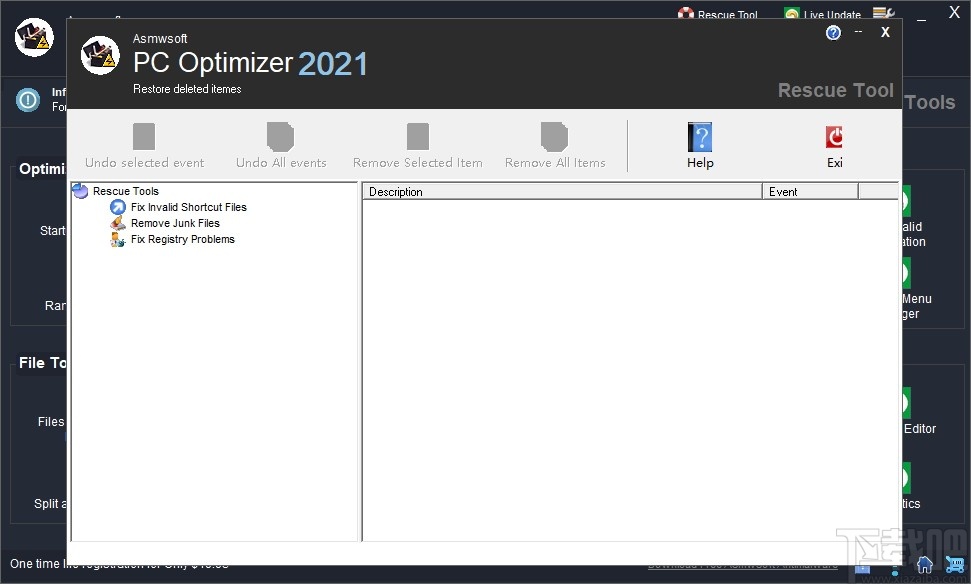This screenshot has width=971, height=584.
Task: Click the Remove All Items toolbar icon
Action: pos(555,137)
